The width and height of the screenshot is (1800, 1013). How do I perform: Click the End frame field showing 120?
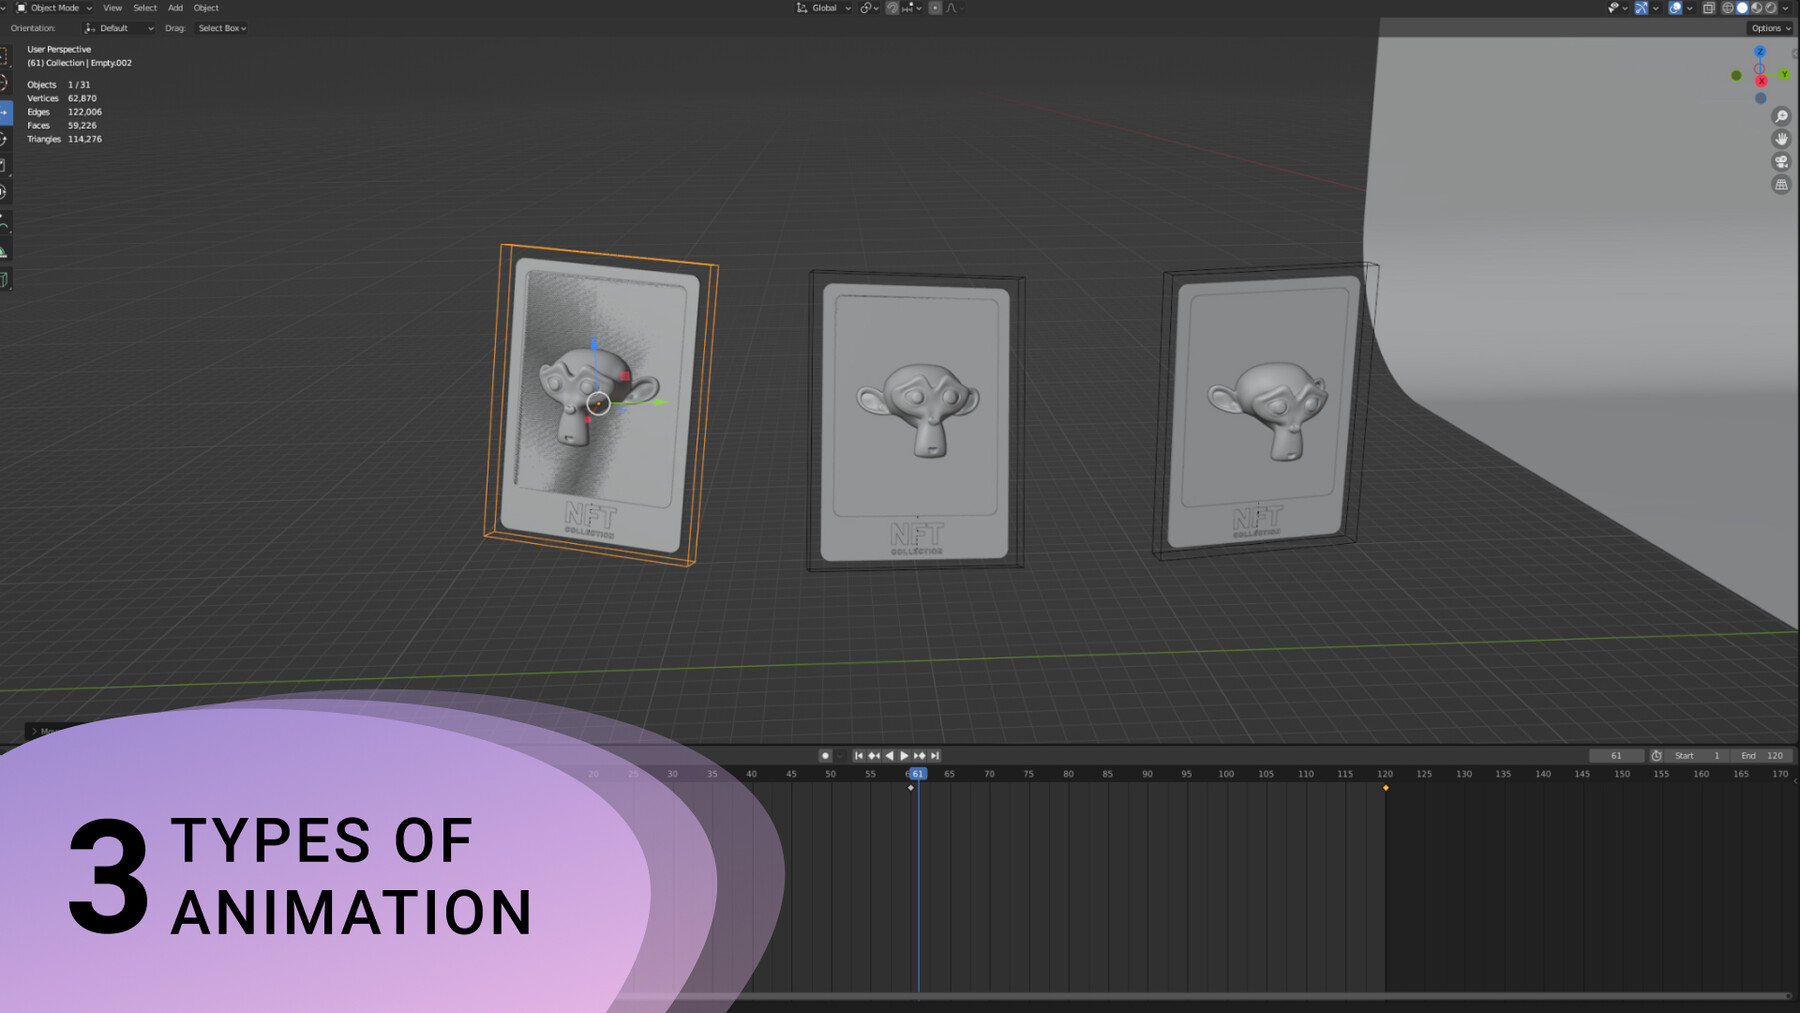coord(1768,756)
